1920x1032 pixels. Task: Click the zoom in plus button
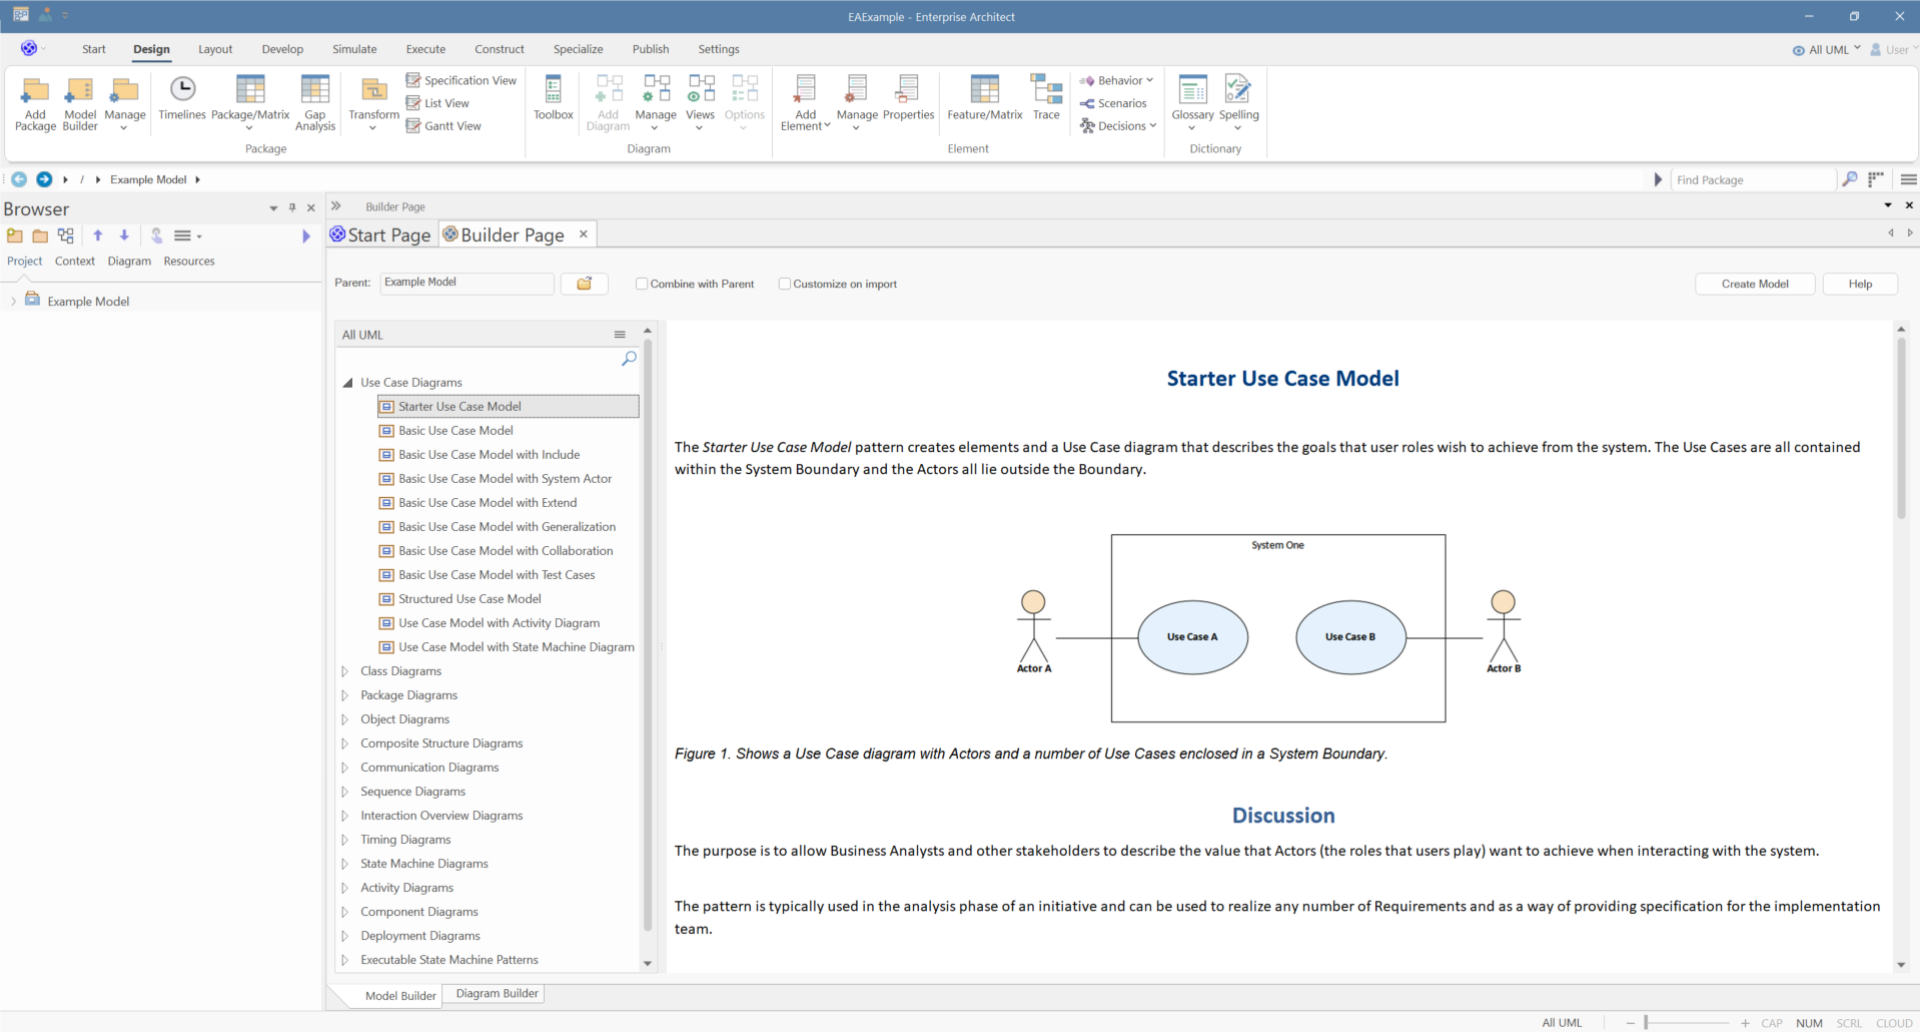(x=1745, y=1023)
